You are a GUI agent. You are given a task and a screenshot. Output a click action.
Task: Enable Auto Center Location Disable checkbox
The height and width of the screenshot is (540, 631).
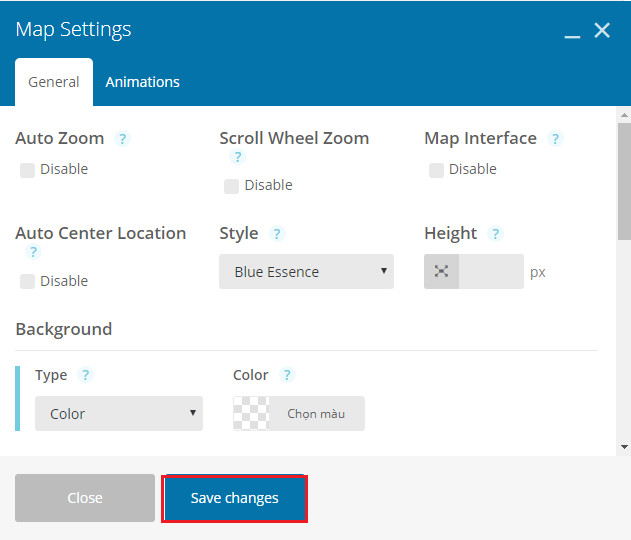tap(27, 281)
